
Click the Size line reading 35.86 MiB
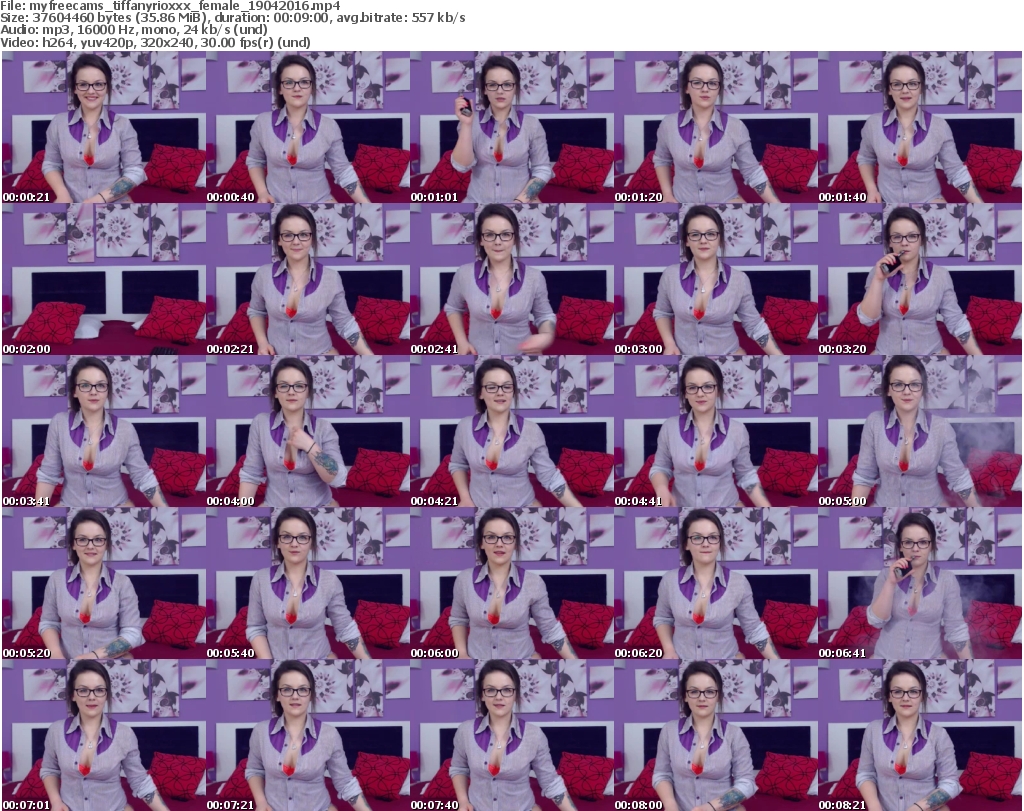(x=233, y=18)
